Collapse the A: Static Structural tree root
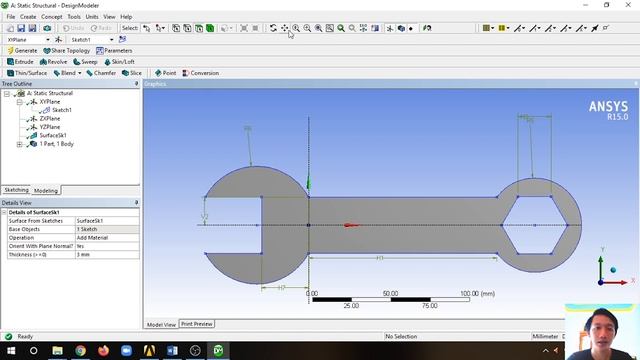Screen dimensions: 640x360 coord(7,93)
